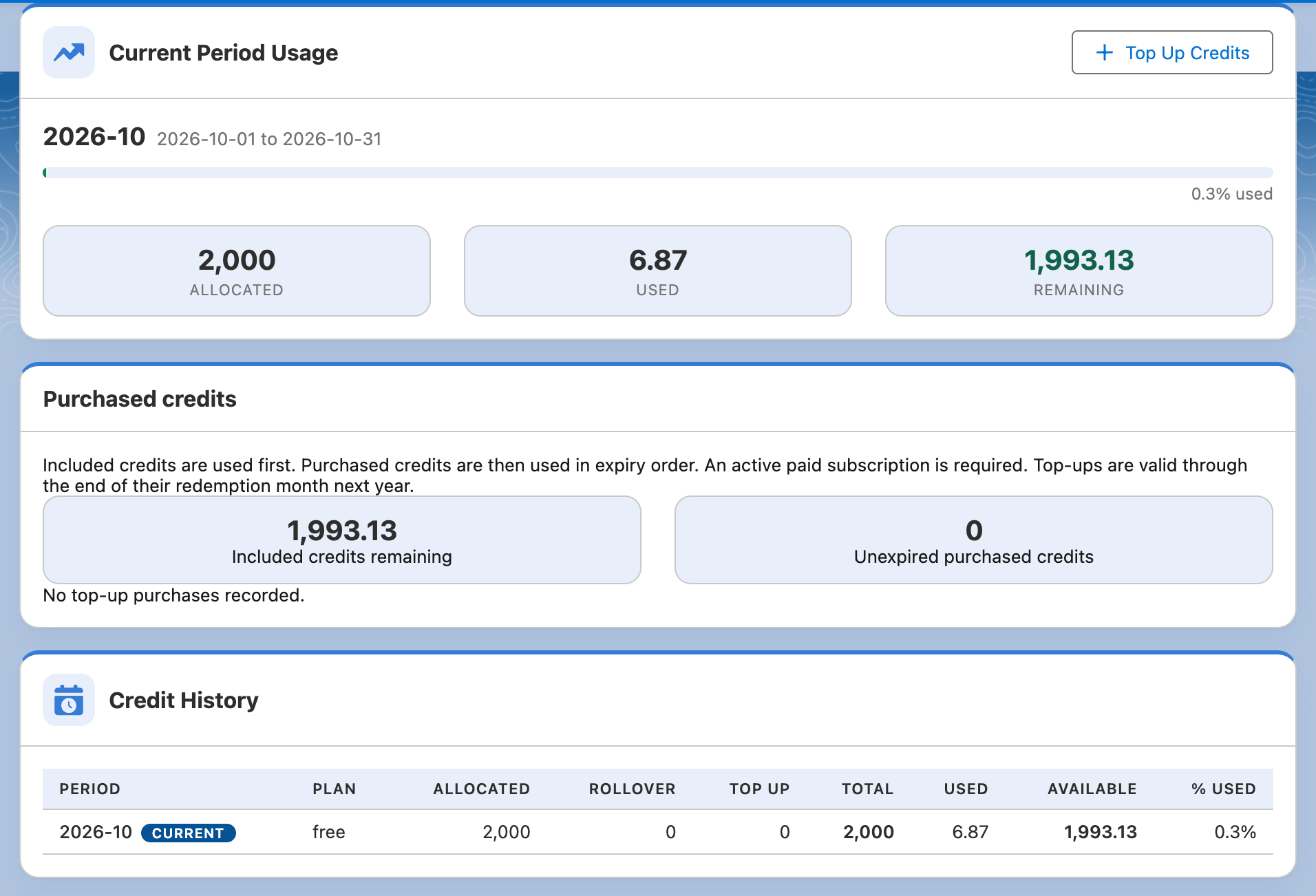The height and width of the screenshot is (896, 1316).
Task: Click the TOP UP column header
Action: (760, 789)
